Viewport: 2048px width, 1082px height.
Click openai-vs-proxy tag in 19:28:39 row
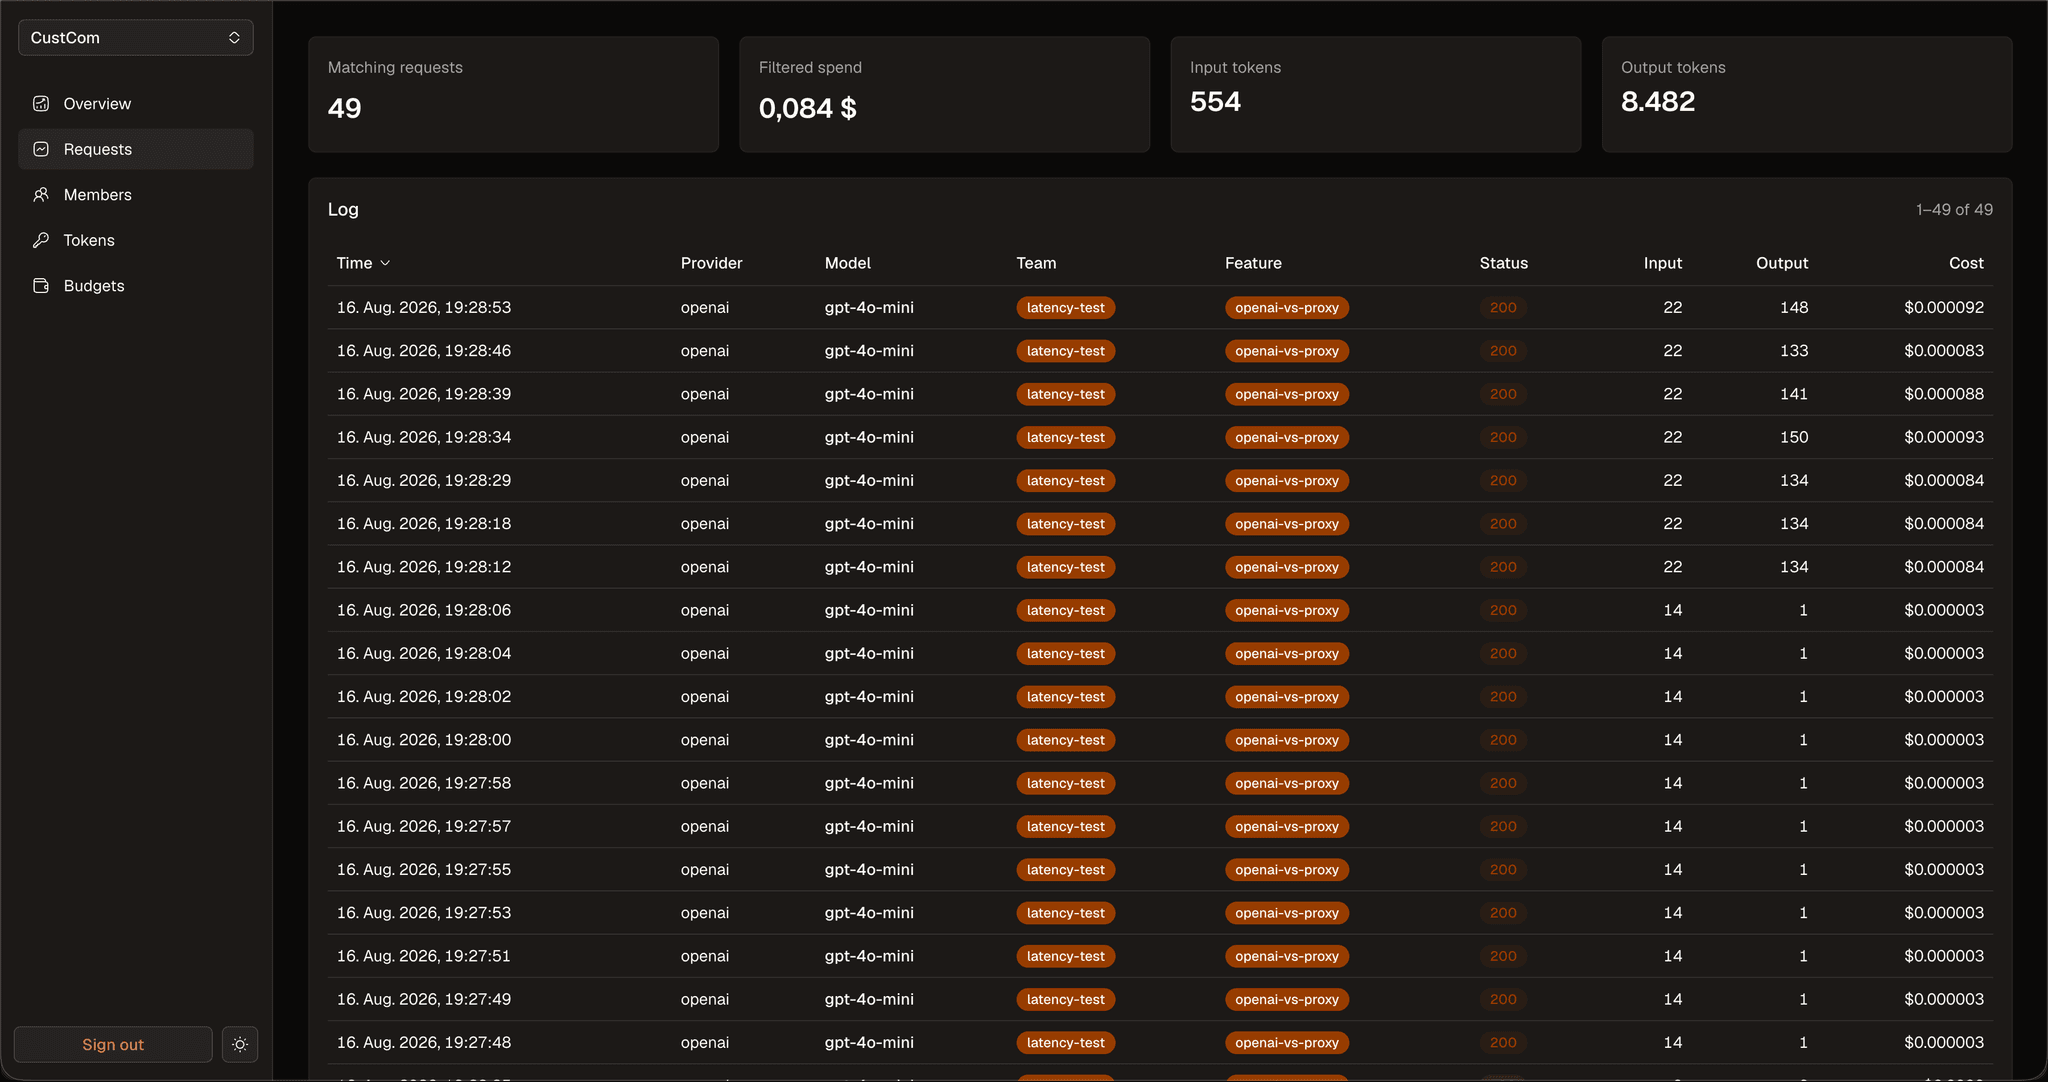[1286, 394]
